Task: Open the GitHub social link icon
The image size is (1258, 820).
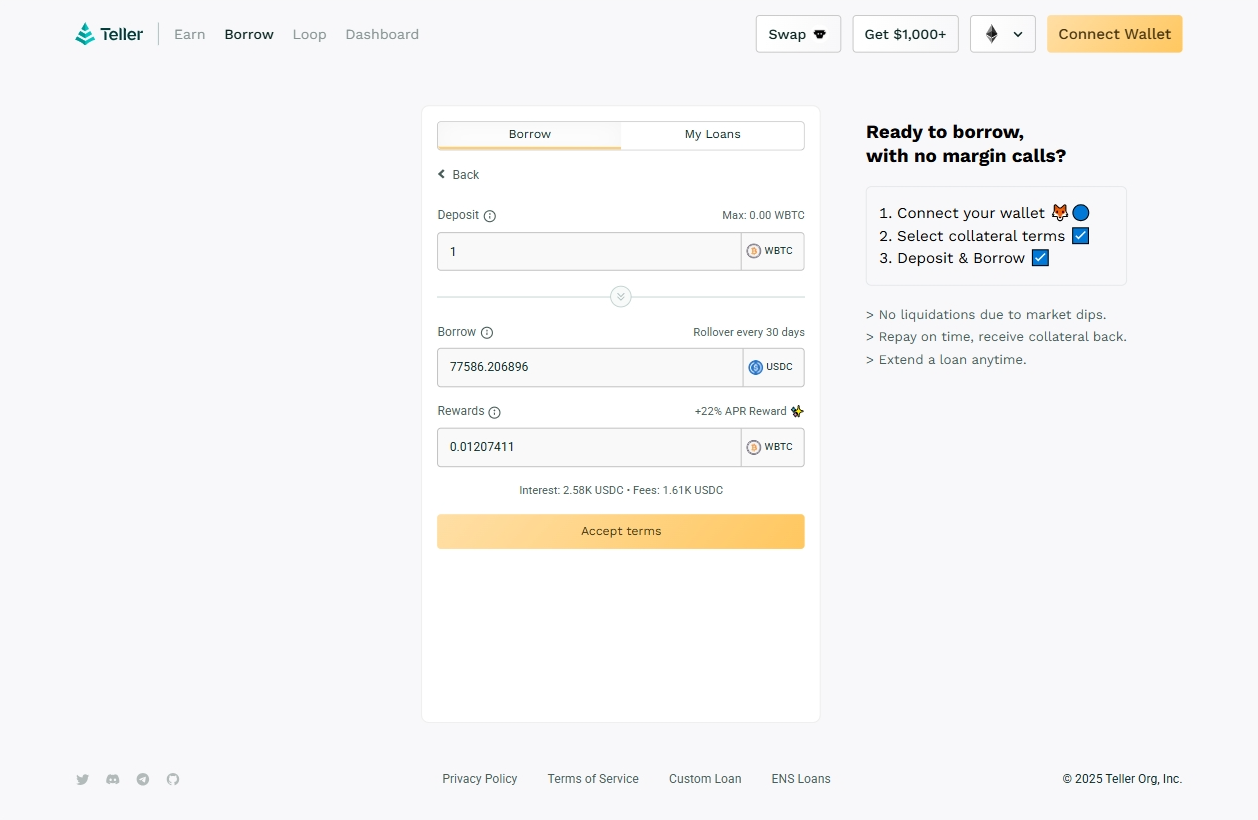Action: [x=173, y=779]
